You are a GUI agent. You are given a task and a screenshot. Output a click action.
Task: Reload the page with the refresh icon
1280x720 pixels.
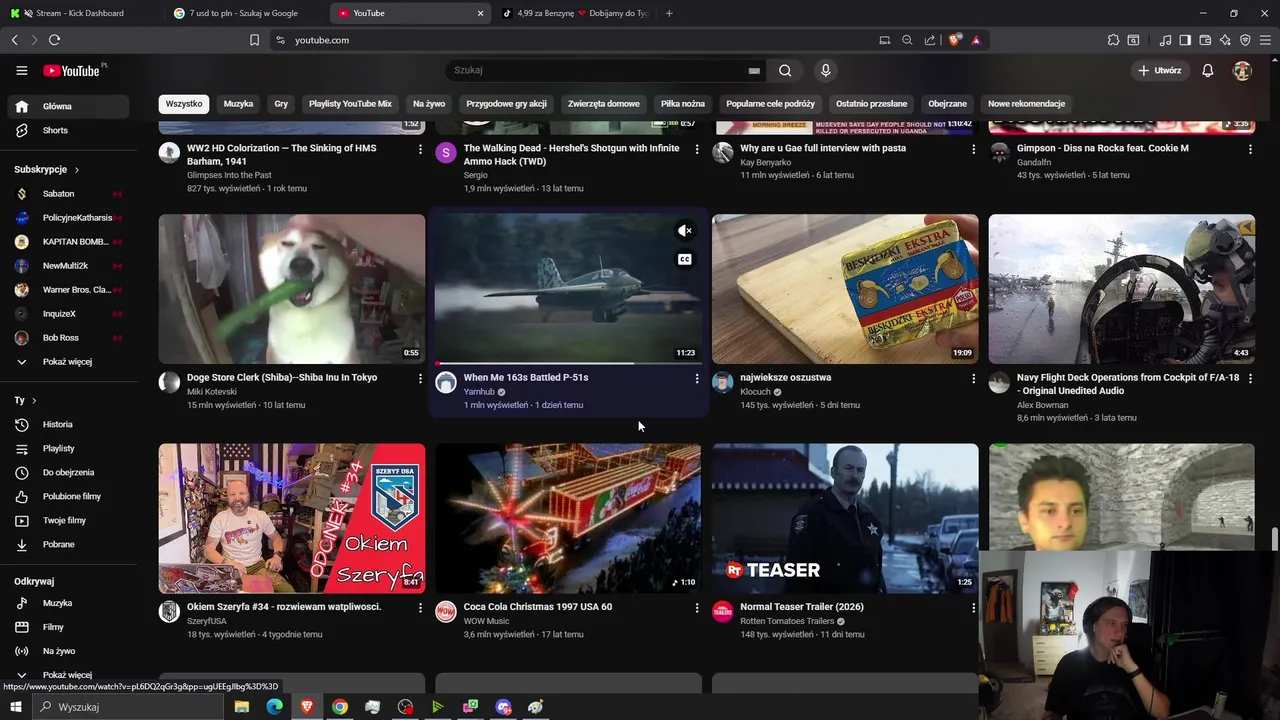[x=54, y=40]
